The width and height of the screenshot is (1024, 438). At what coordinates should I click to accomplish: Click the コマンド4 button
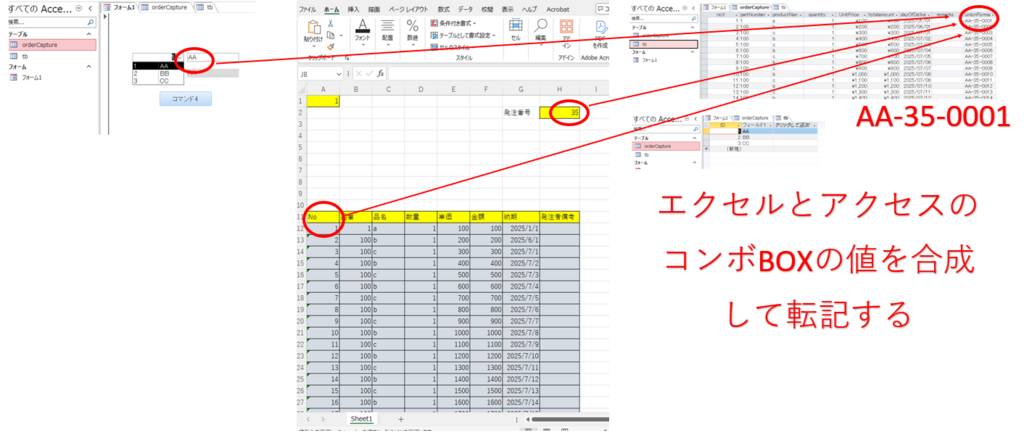pos(184,99)
